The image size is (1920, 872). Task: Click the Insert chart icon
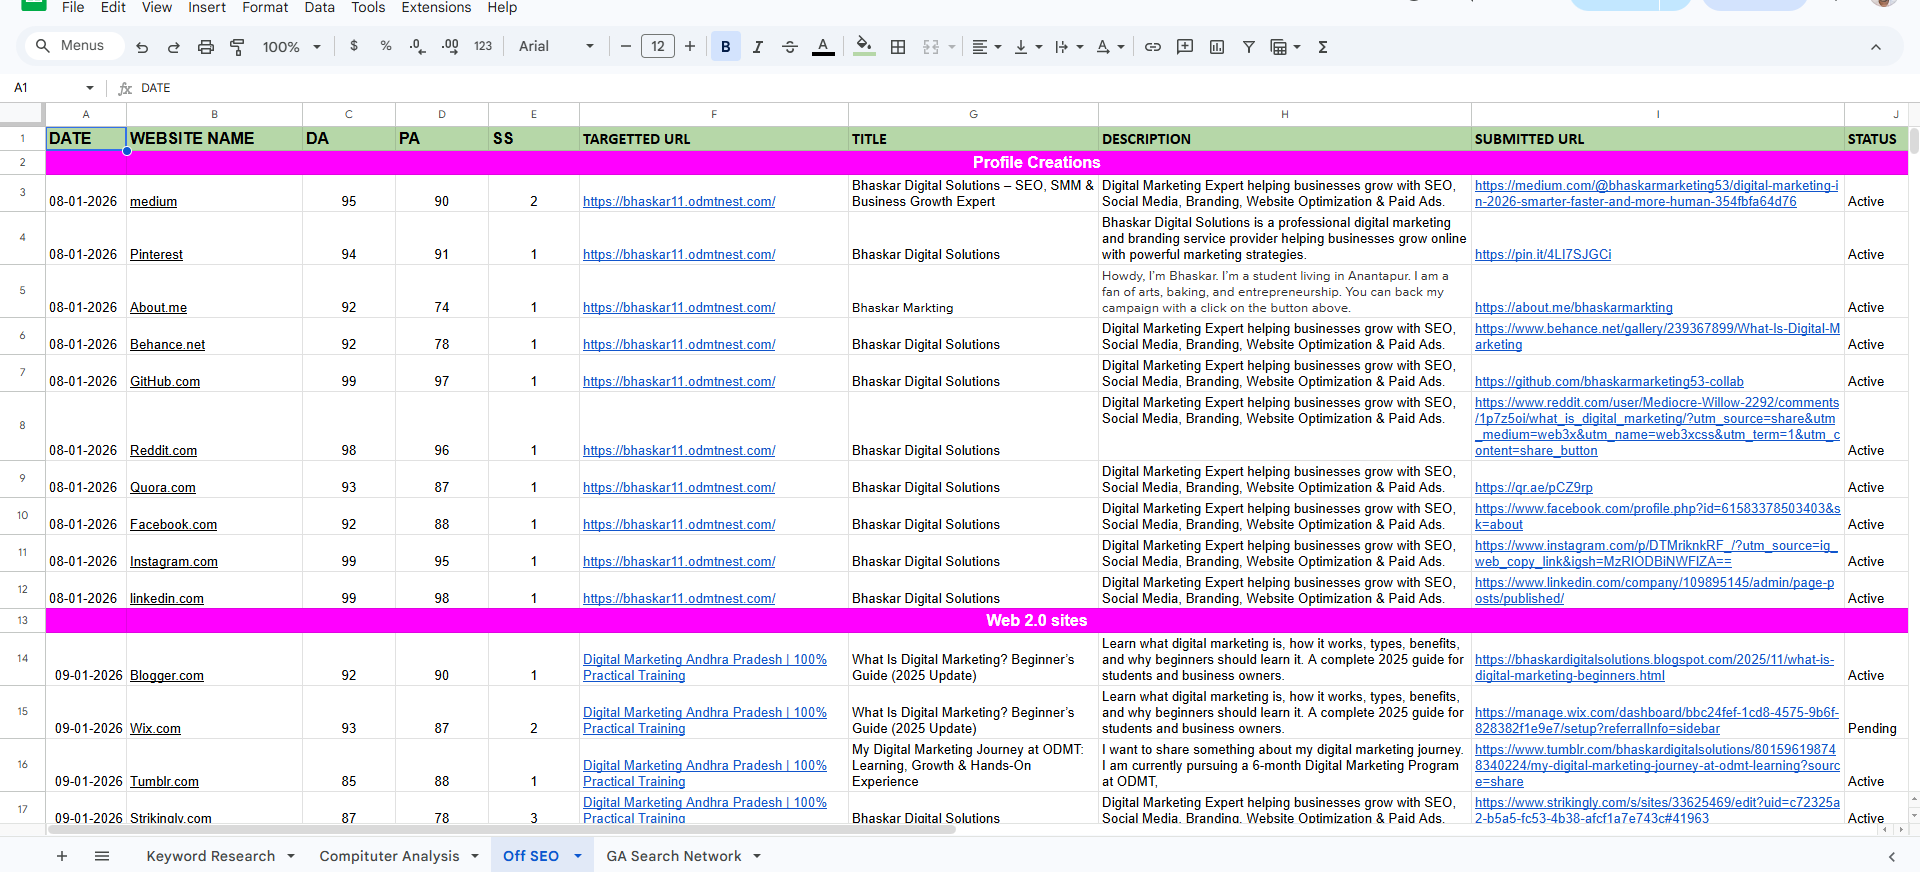[1217, 46]
